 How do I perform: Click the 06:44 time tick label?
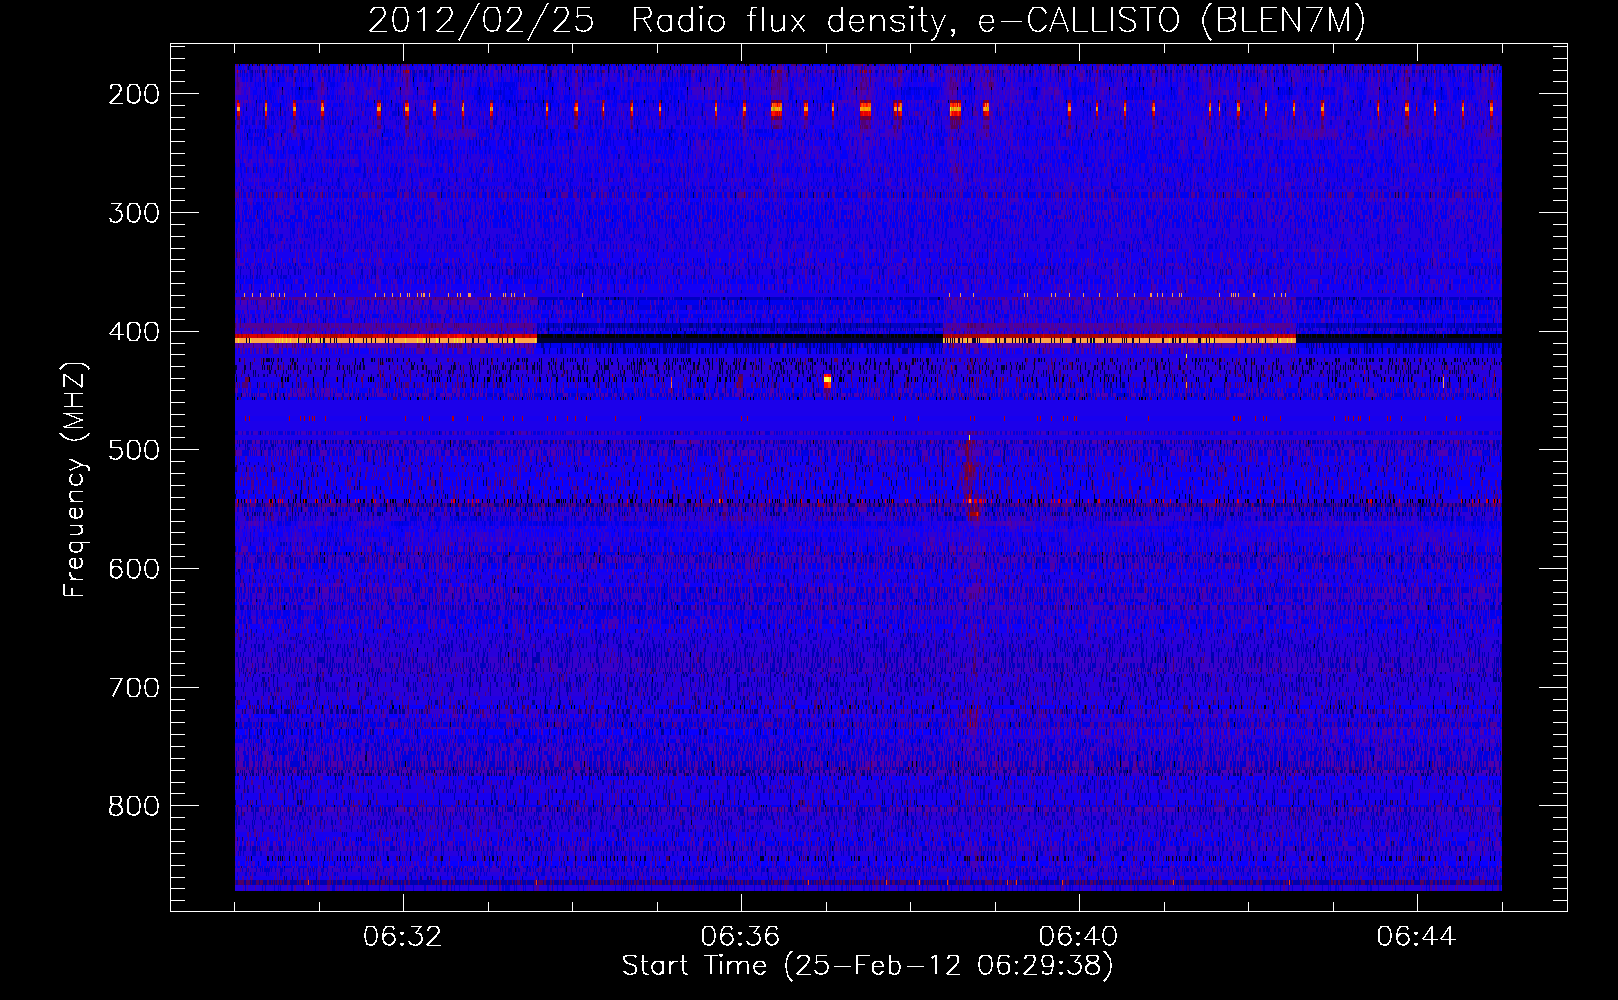click(1417, 937)
